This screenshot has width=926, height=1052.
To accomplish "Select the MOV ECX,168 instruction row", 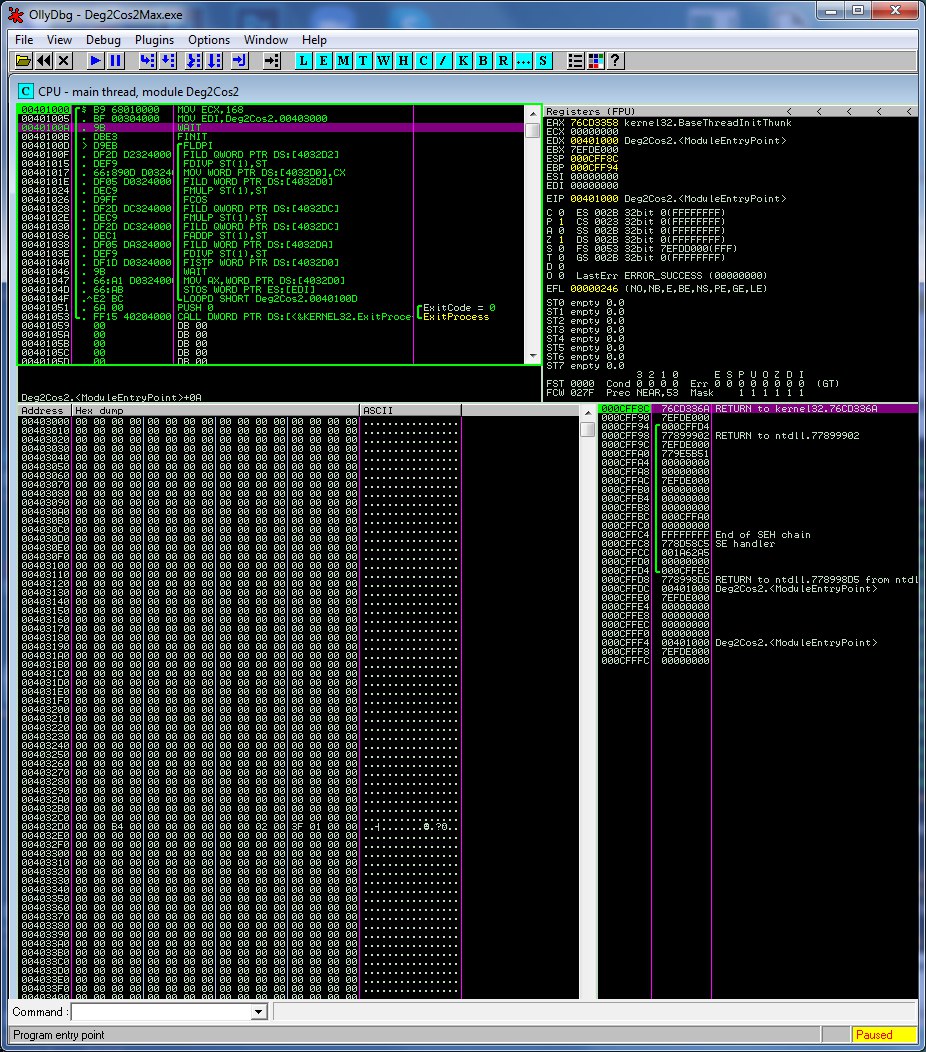I will pos(271,109).
